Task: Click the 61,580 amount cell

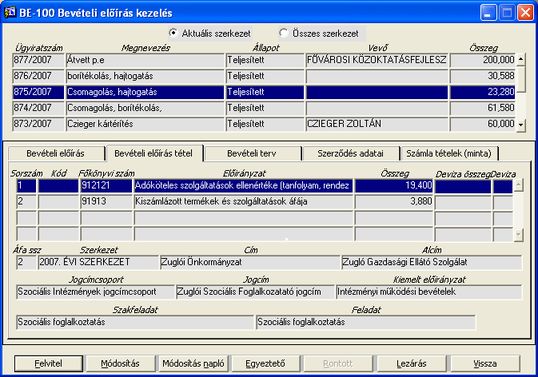Action: tap(482, 108)
